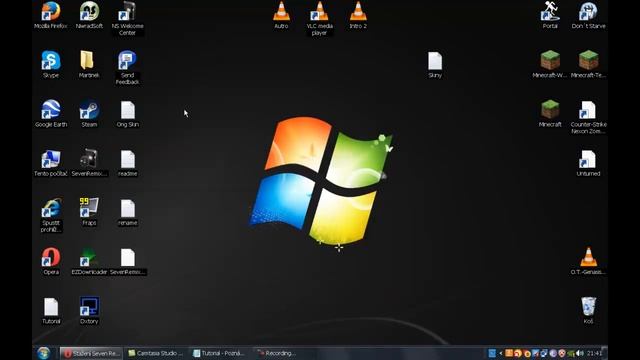640x360 pixels.
Task: Select the Send Feedback shortcut
Action: [127, 68]
